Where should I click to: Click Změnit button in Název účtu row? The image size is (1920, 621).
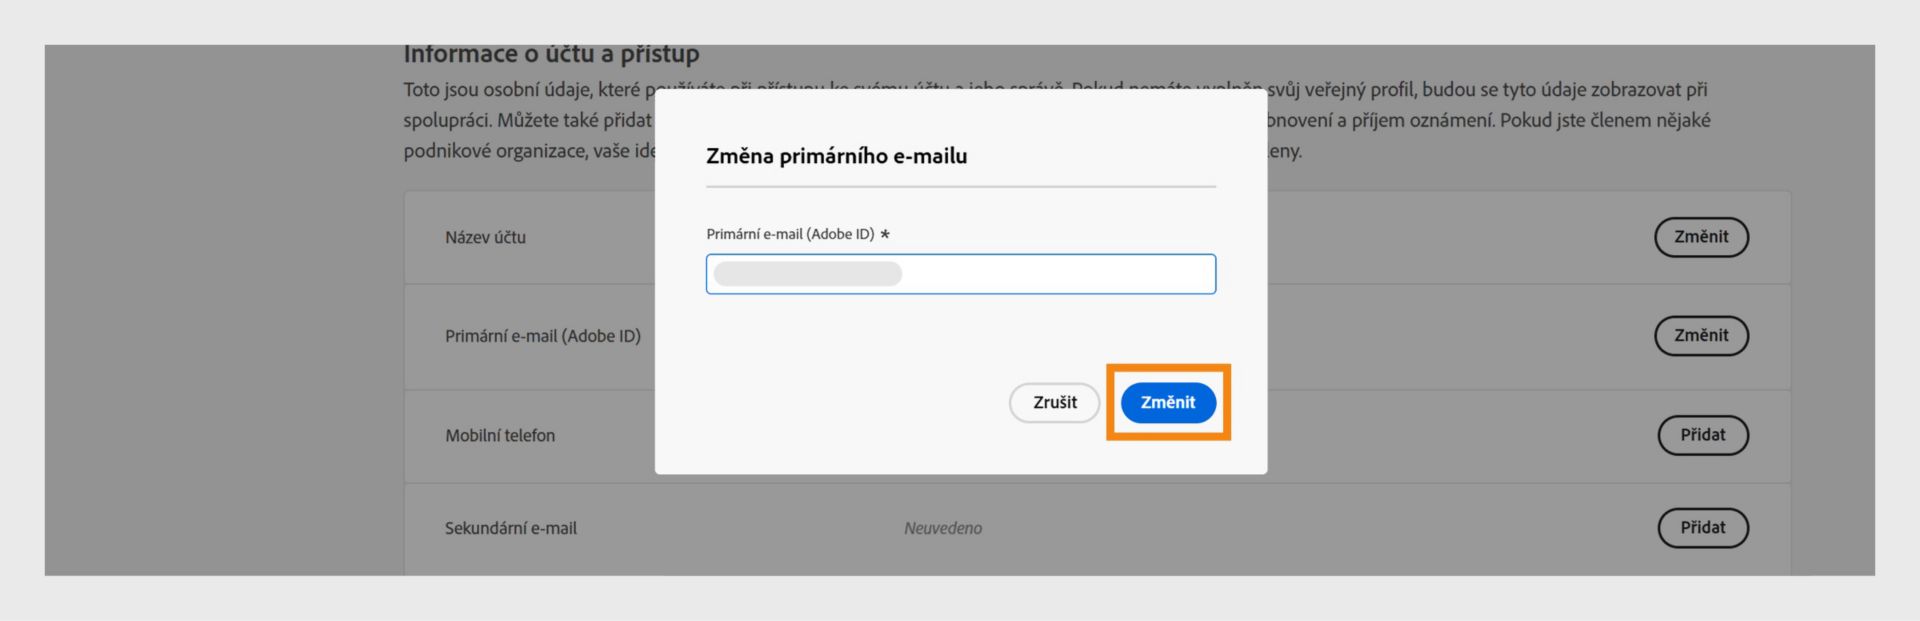pyautogui.click(x=1701, y=237)
